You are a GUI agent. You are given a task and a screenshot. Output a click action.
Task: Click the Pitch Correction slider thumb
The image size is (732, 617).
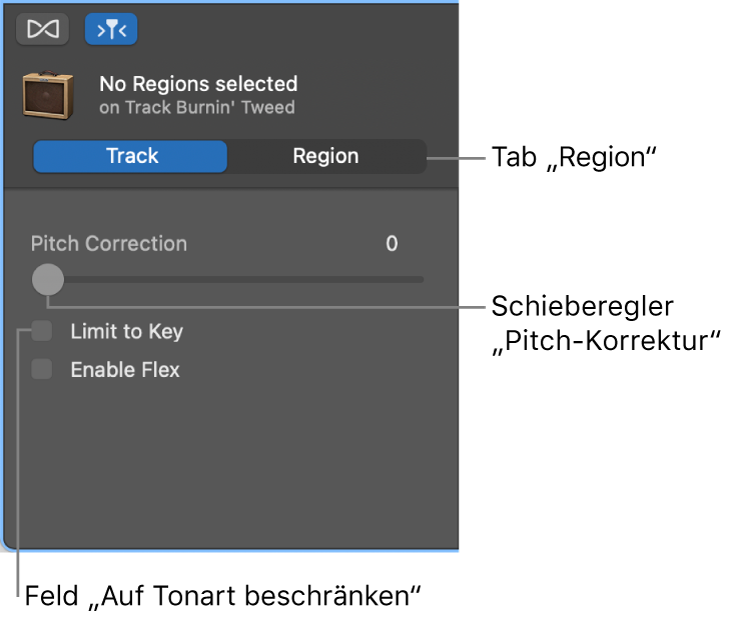tap(47, 280)
